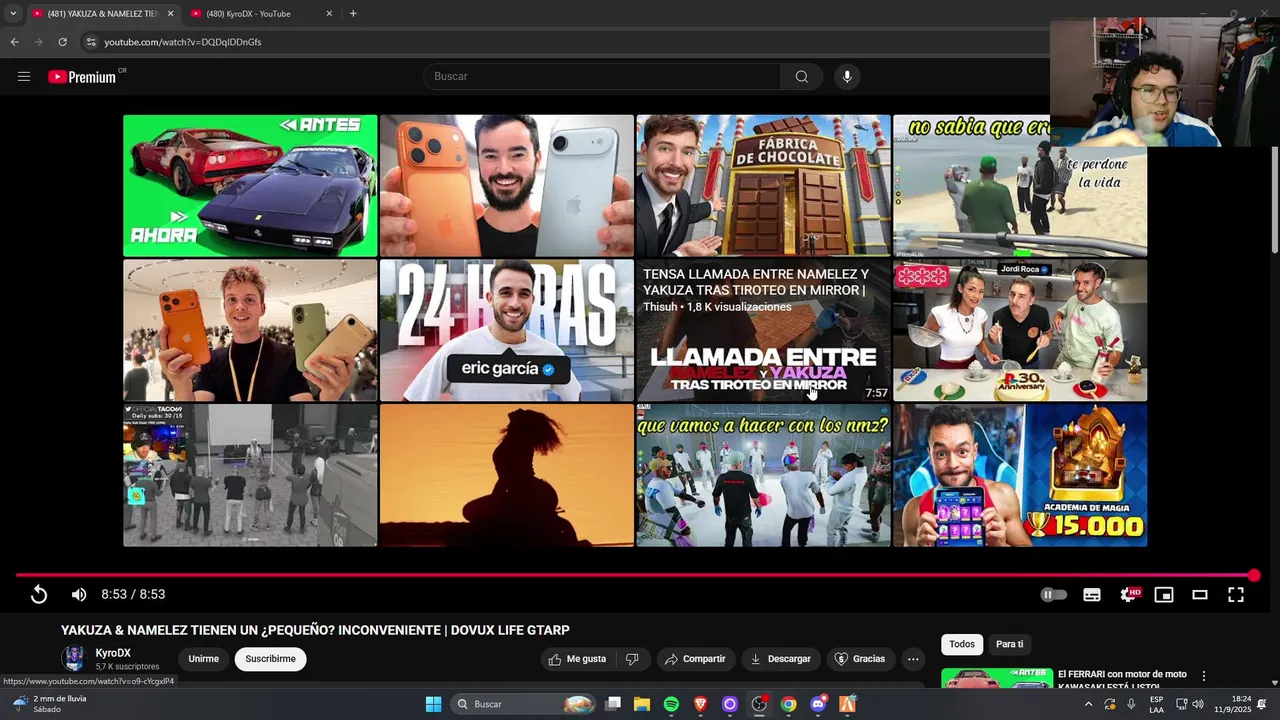The width and height of the screenshot is (1280, 720).
Task: Show hidden system tray icons
Action: pyautogui.click(x=1088, y=704)
